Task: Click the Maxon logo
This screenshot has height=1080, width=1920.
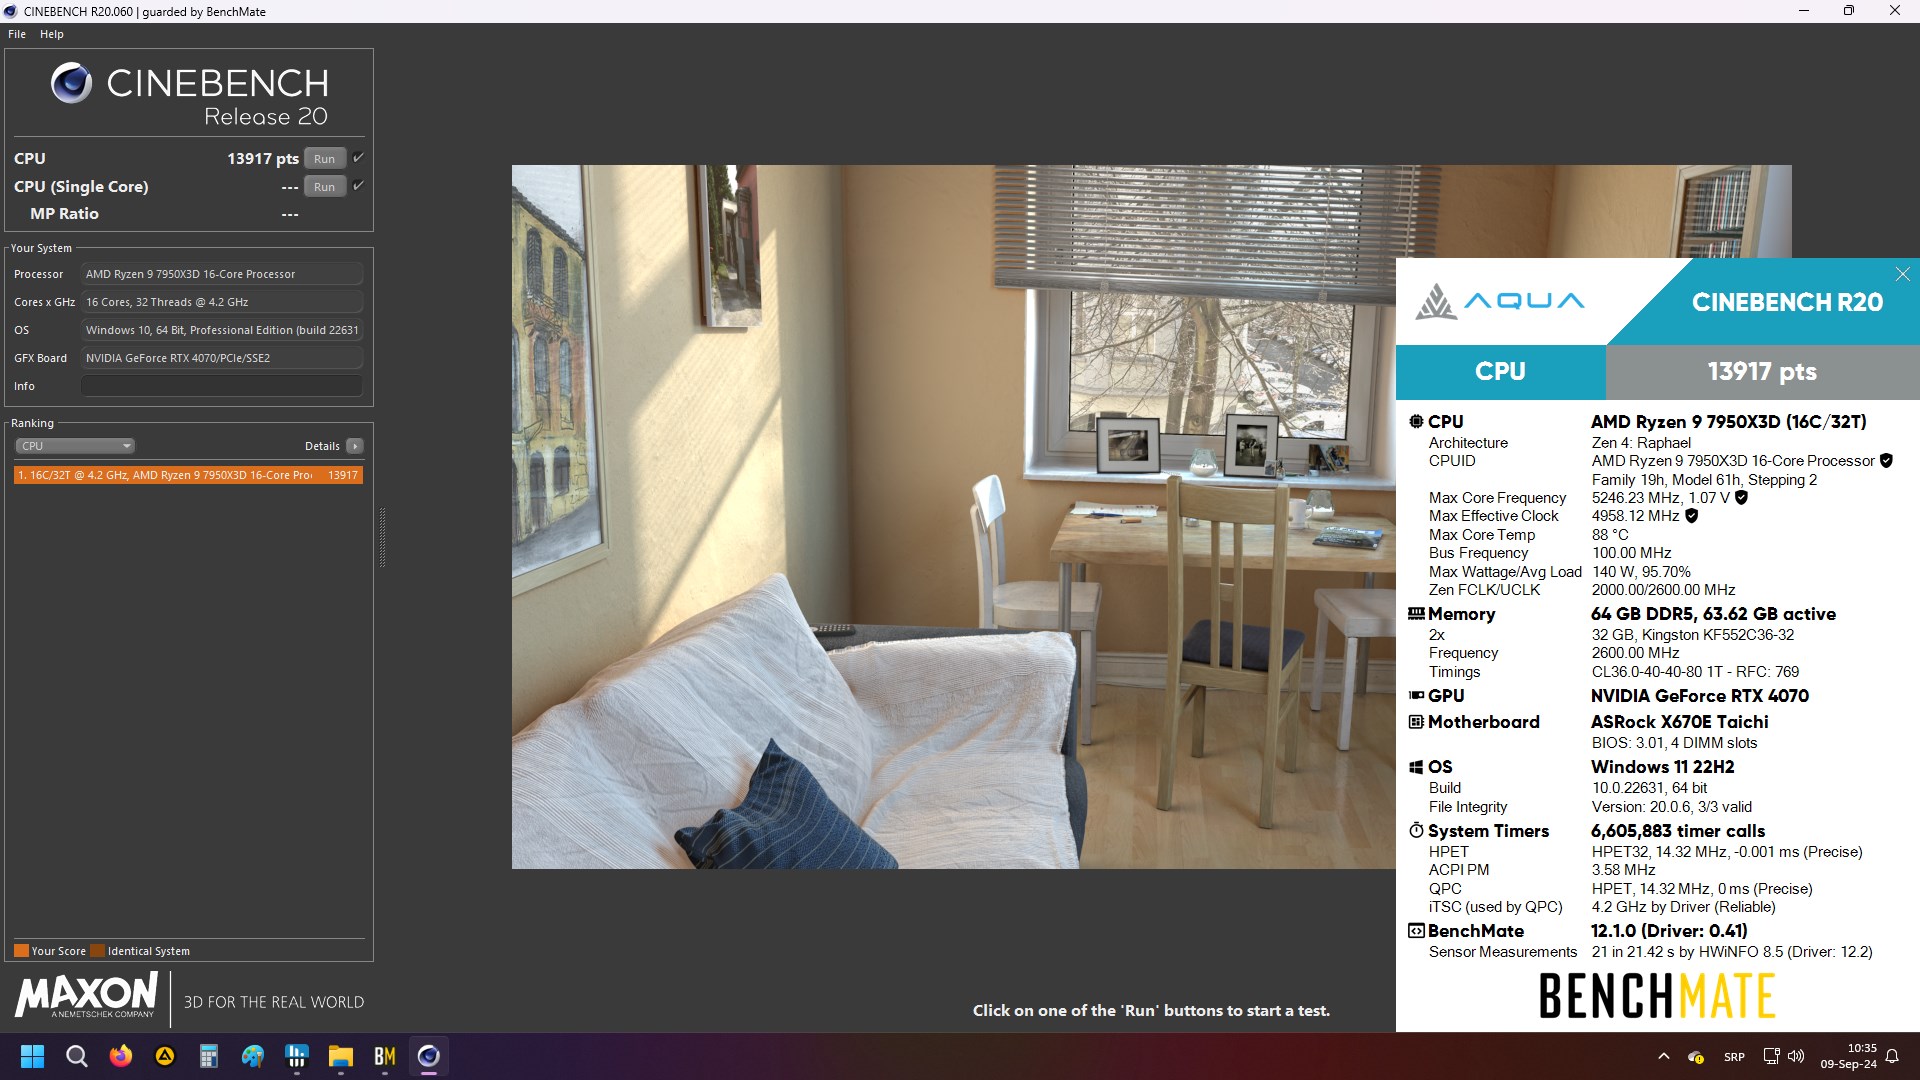Action: point(86,997)
